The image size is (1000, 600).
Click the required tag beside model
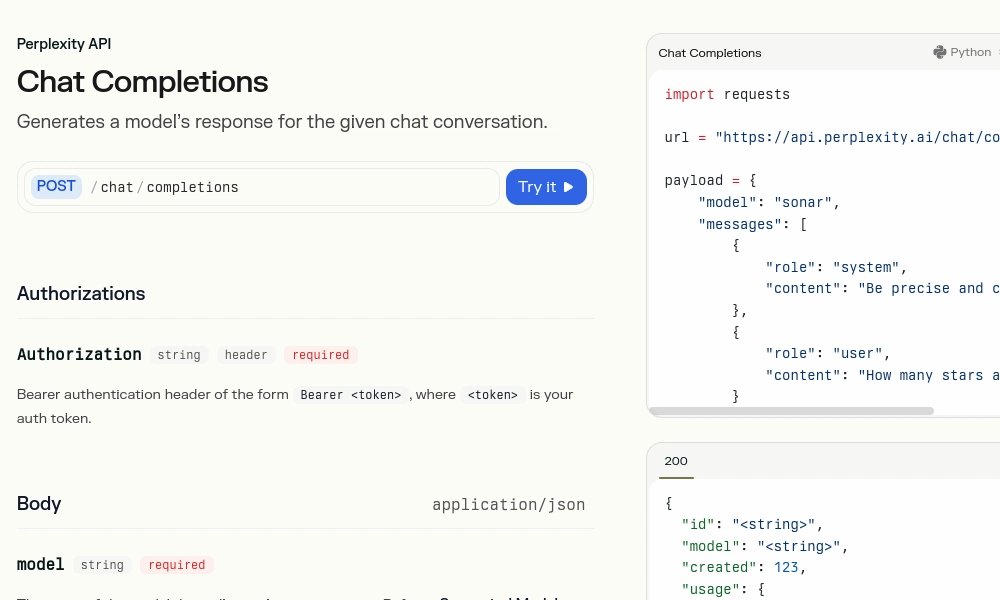pyautogui.click(x=177, y=565)
